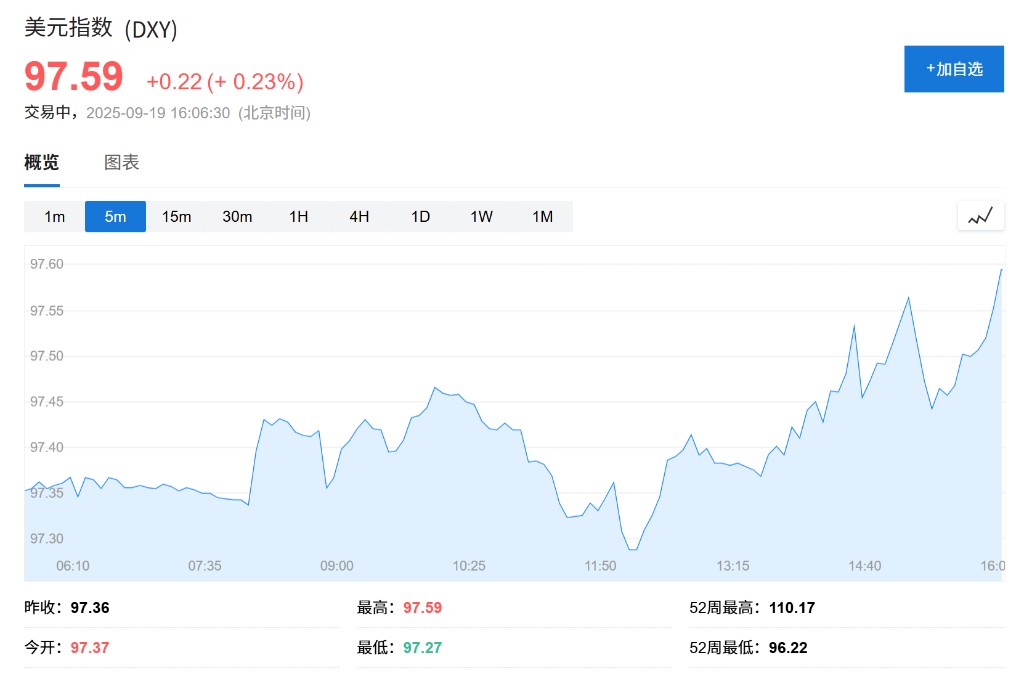Switch to 1M monthly interval
The image size is (1024, 678).
click(x=542, y=217)
